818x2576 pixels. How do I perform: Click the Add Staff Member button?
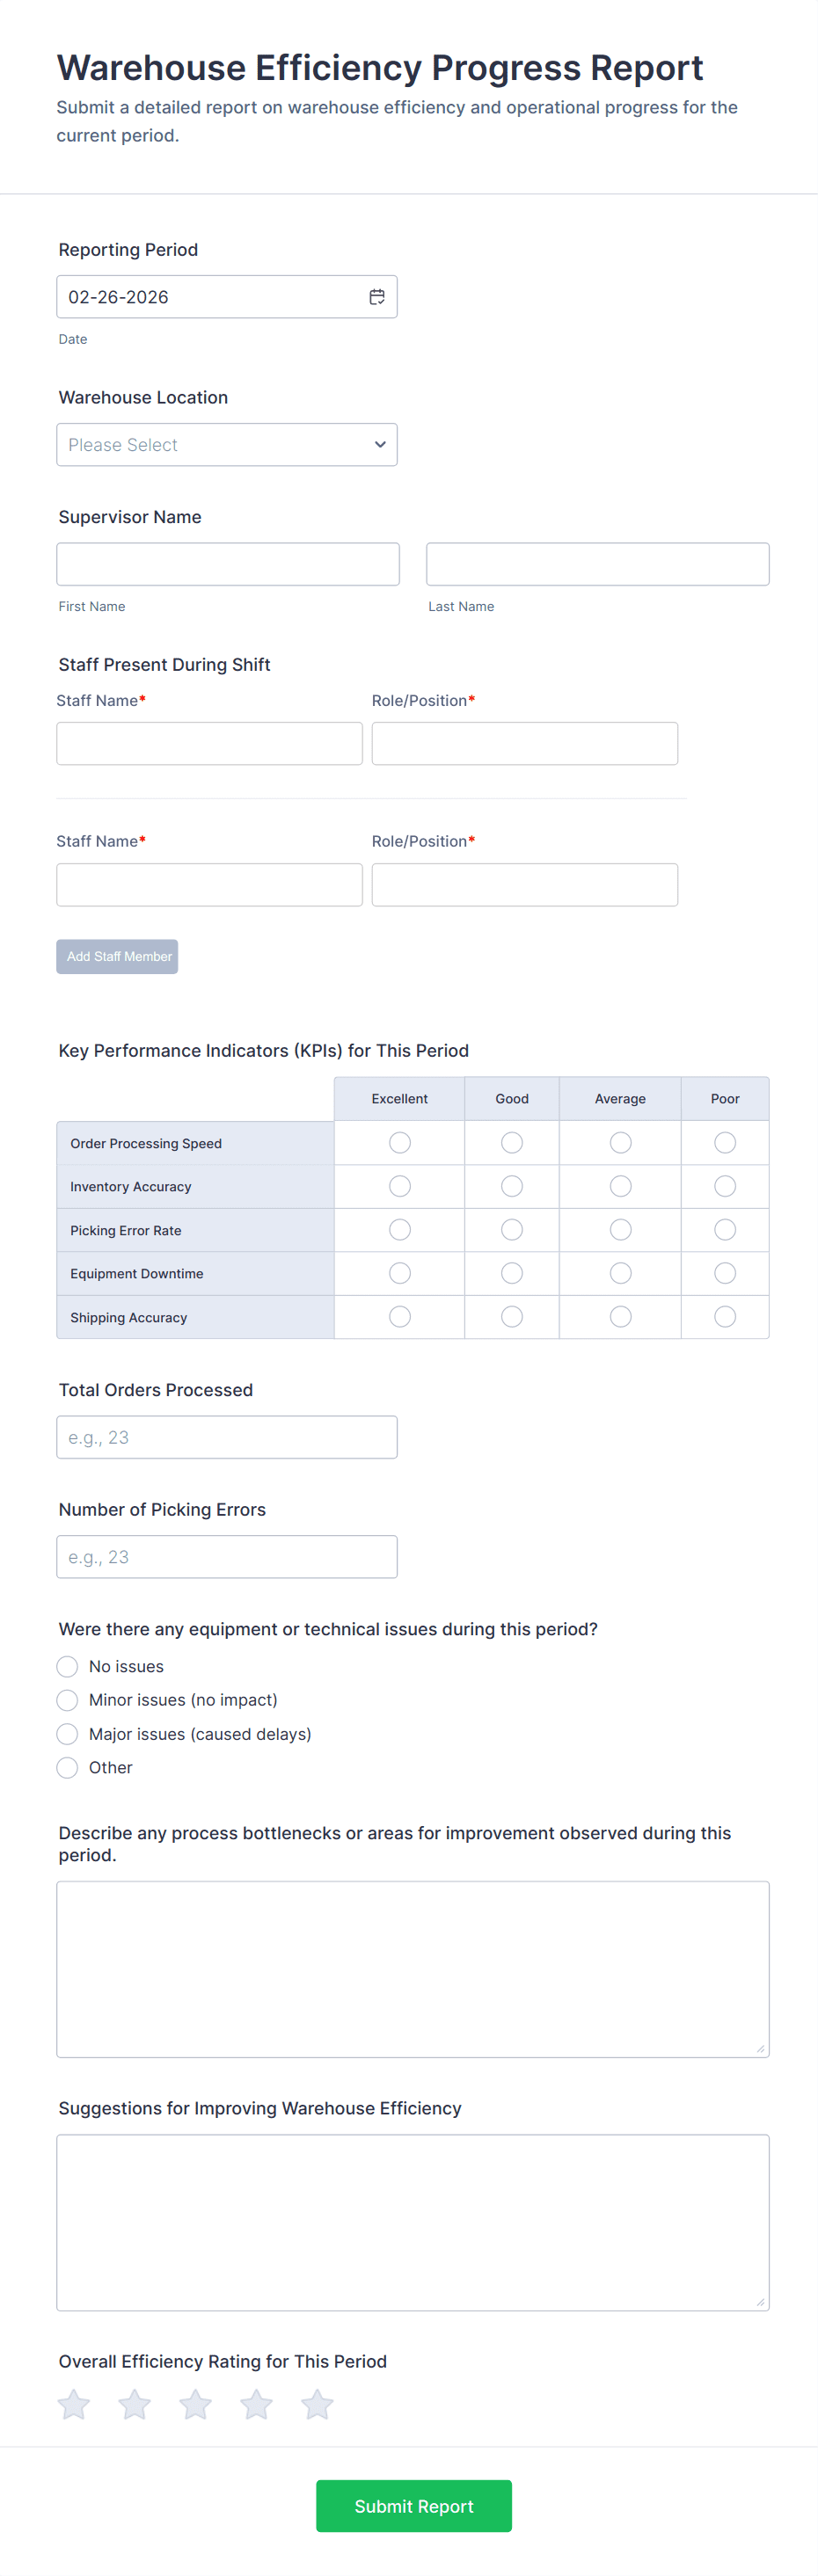click(117, 957)
